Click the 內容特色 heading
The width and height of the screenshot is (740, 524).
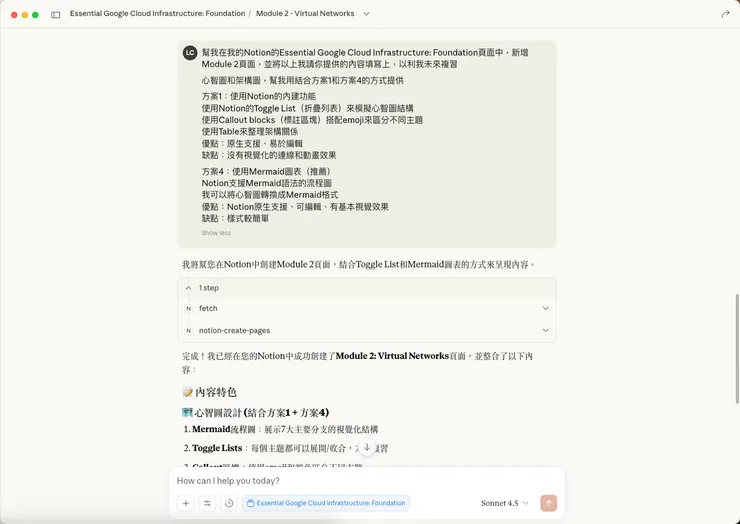point(209,392)
